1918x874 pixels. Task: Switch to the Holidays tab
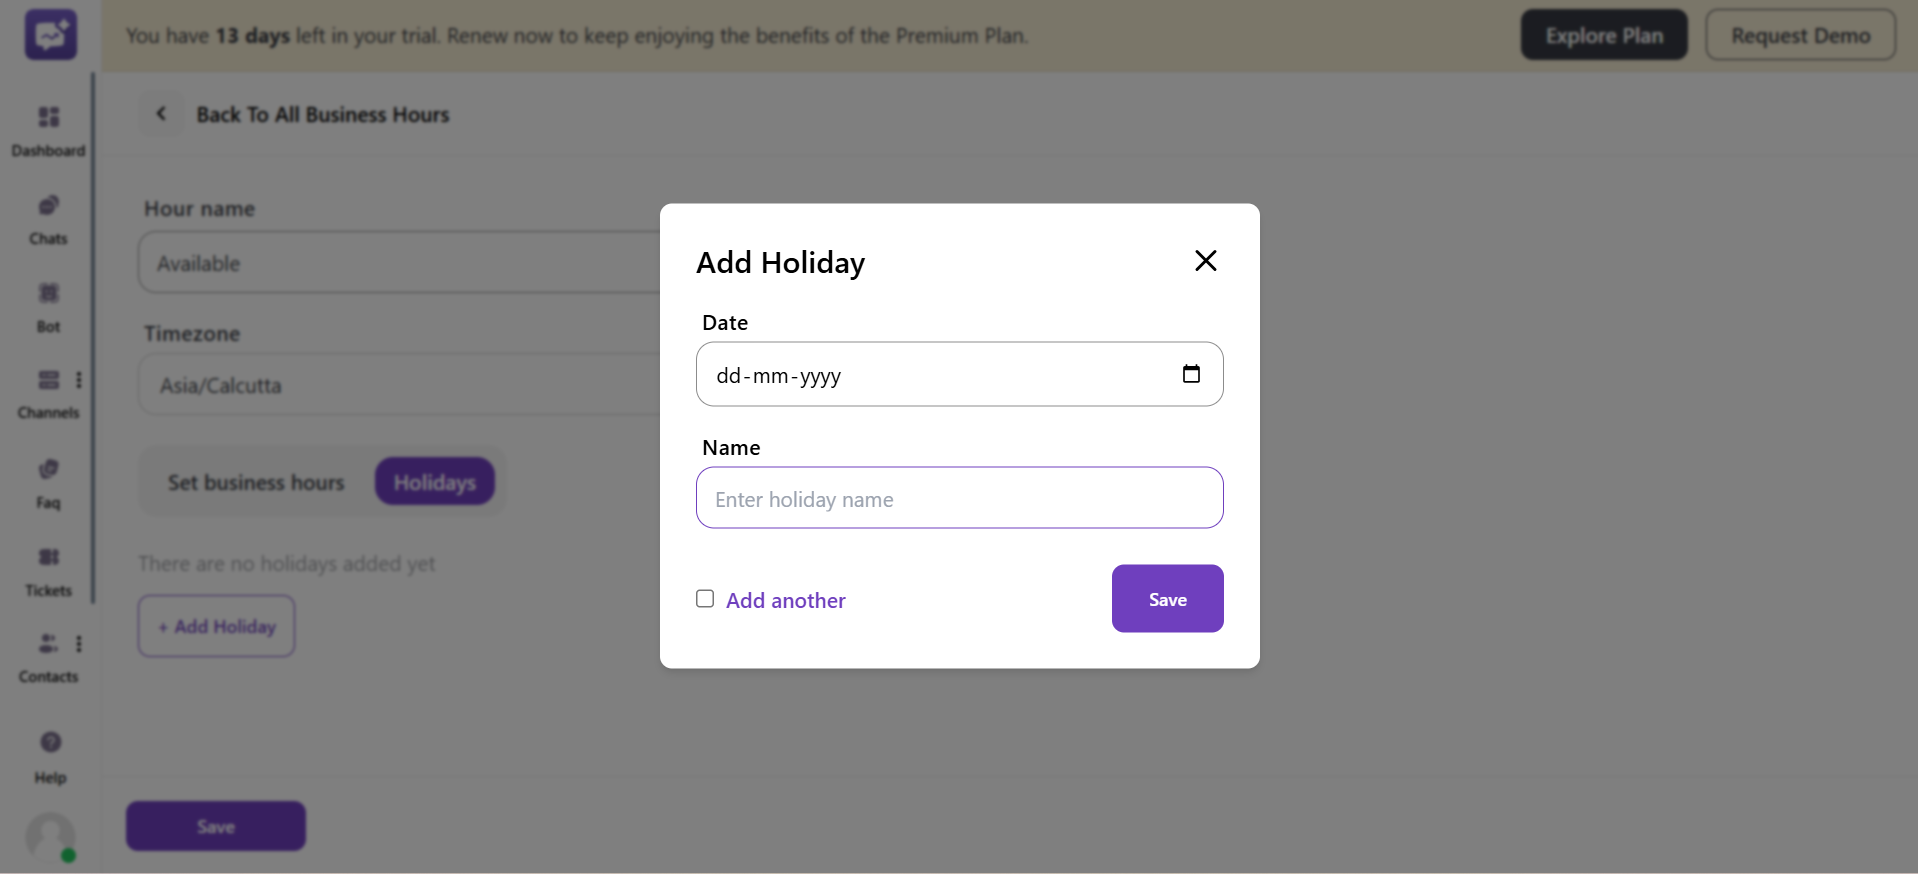[x=434, y=481]
